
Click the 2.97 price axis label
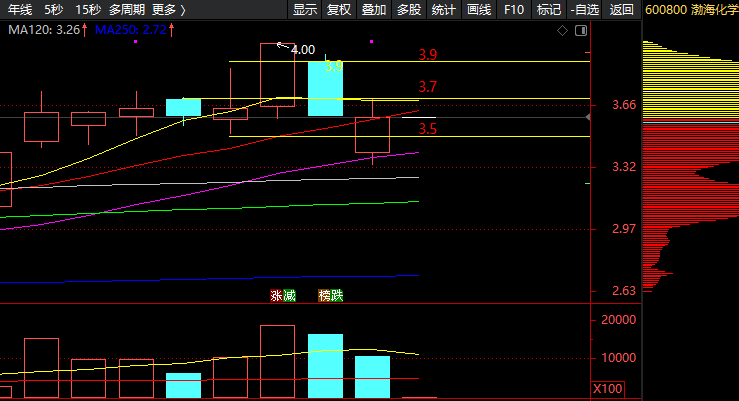point(624,229)
